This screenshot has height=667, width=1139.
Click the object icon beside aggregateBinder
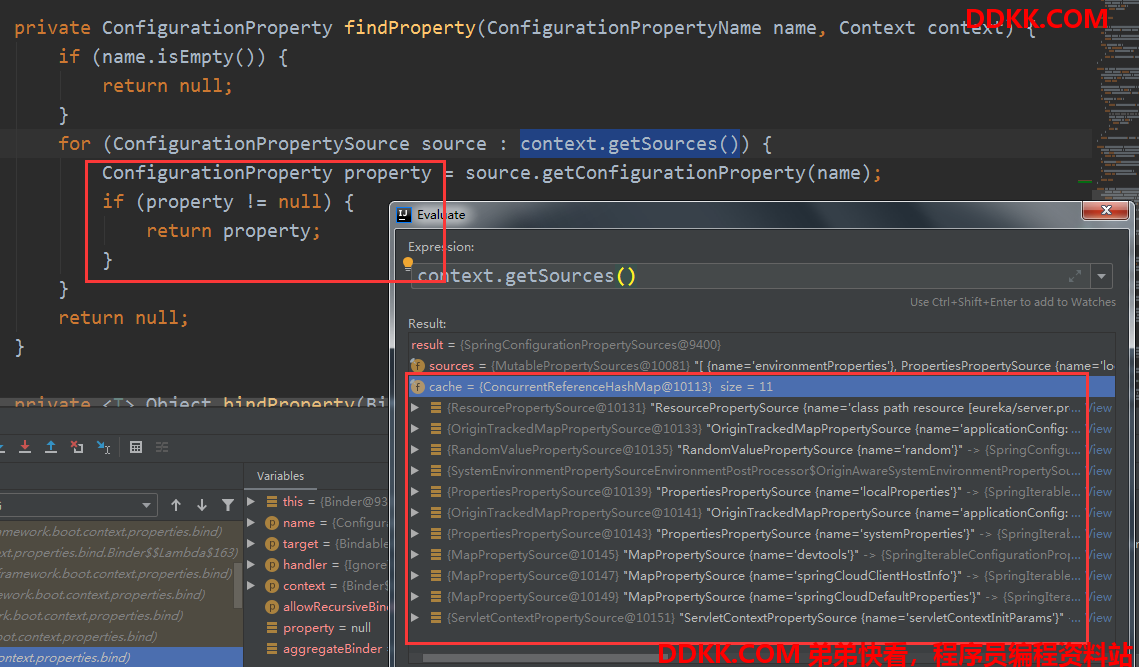coord(272,649)
